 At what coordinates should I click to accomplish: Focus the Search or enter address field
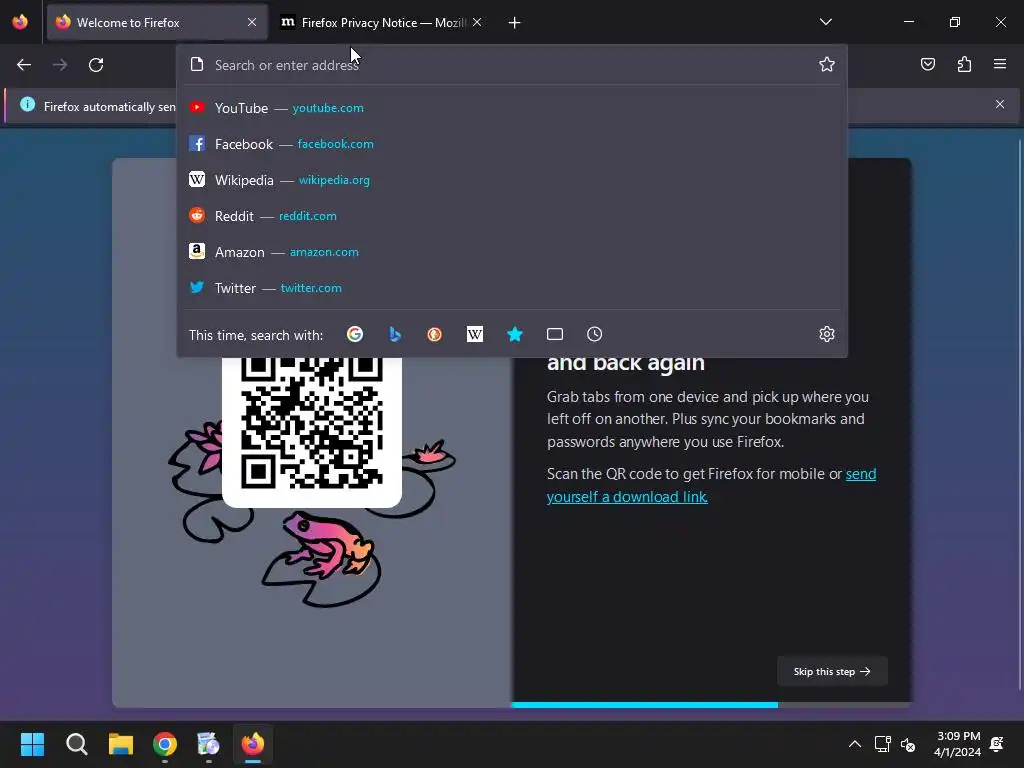point(512,65)
